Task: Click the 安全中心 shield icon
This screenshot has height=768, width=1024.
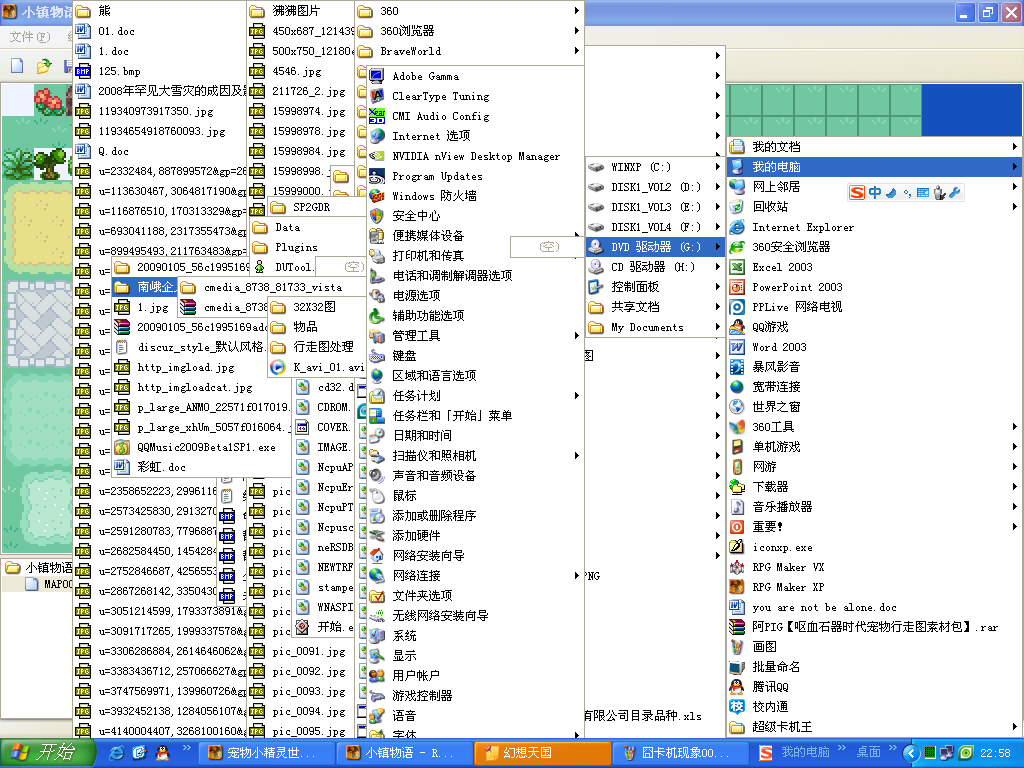Action: point(377,216)
